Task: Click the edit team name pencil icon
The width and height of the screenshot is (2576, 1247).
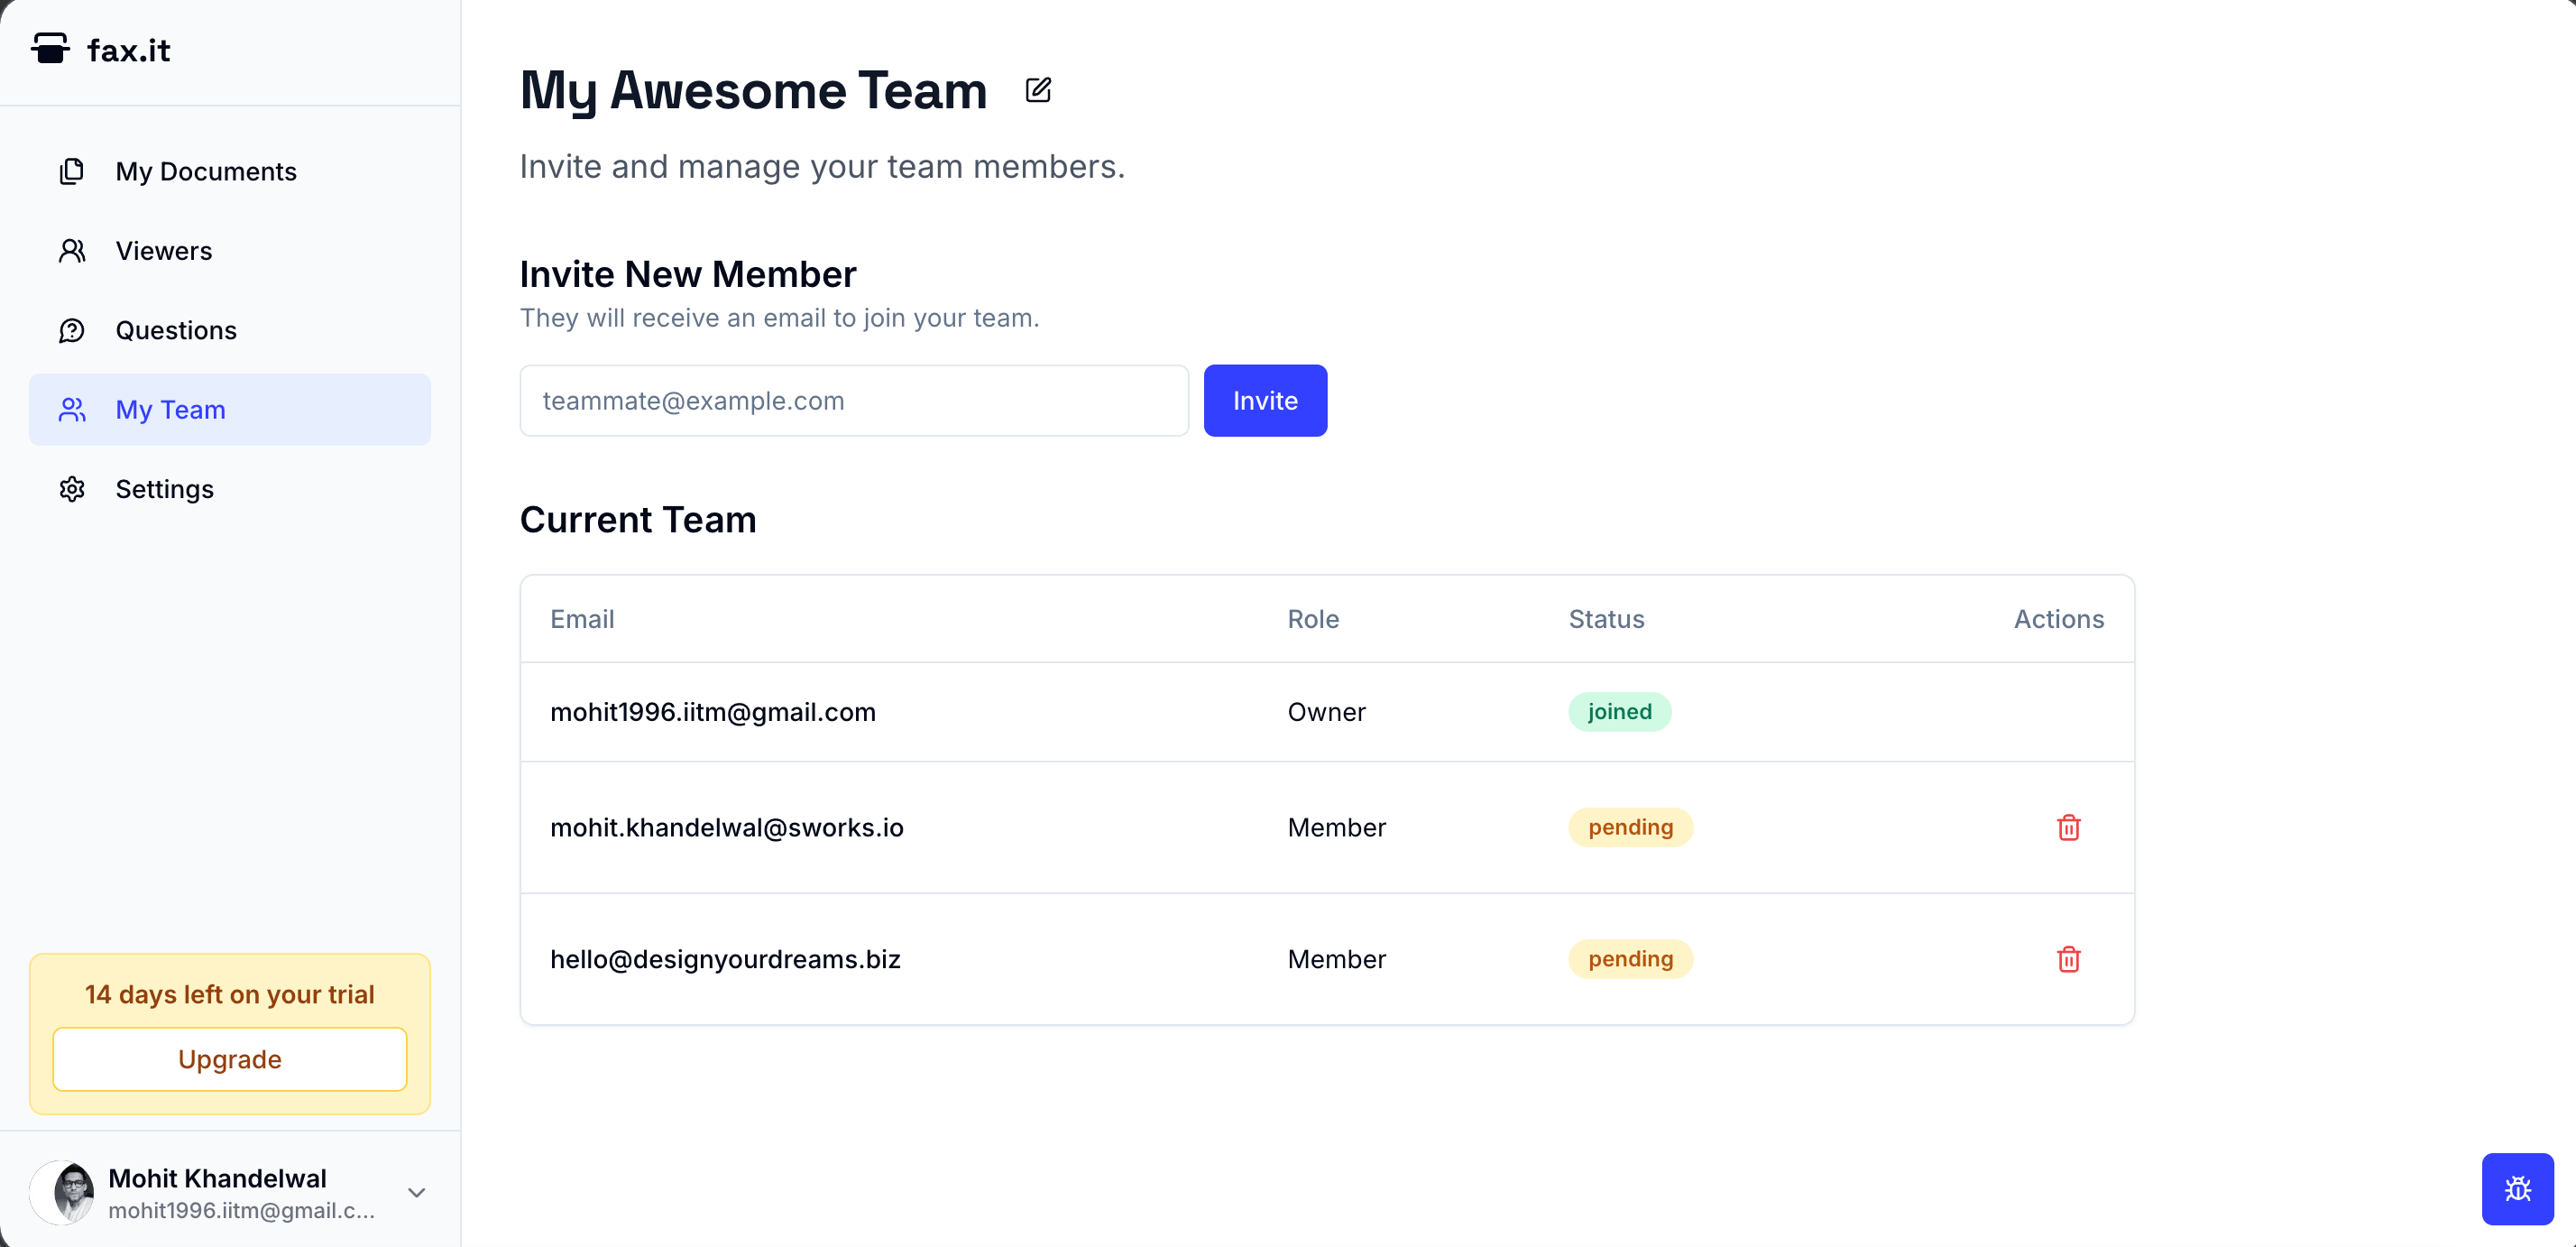Action: (1038, 90)
